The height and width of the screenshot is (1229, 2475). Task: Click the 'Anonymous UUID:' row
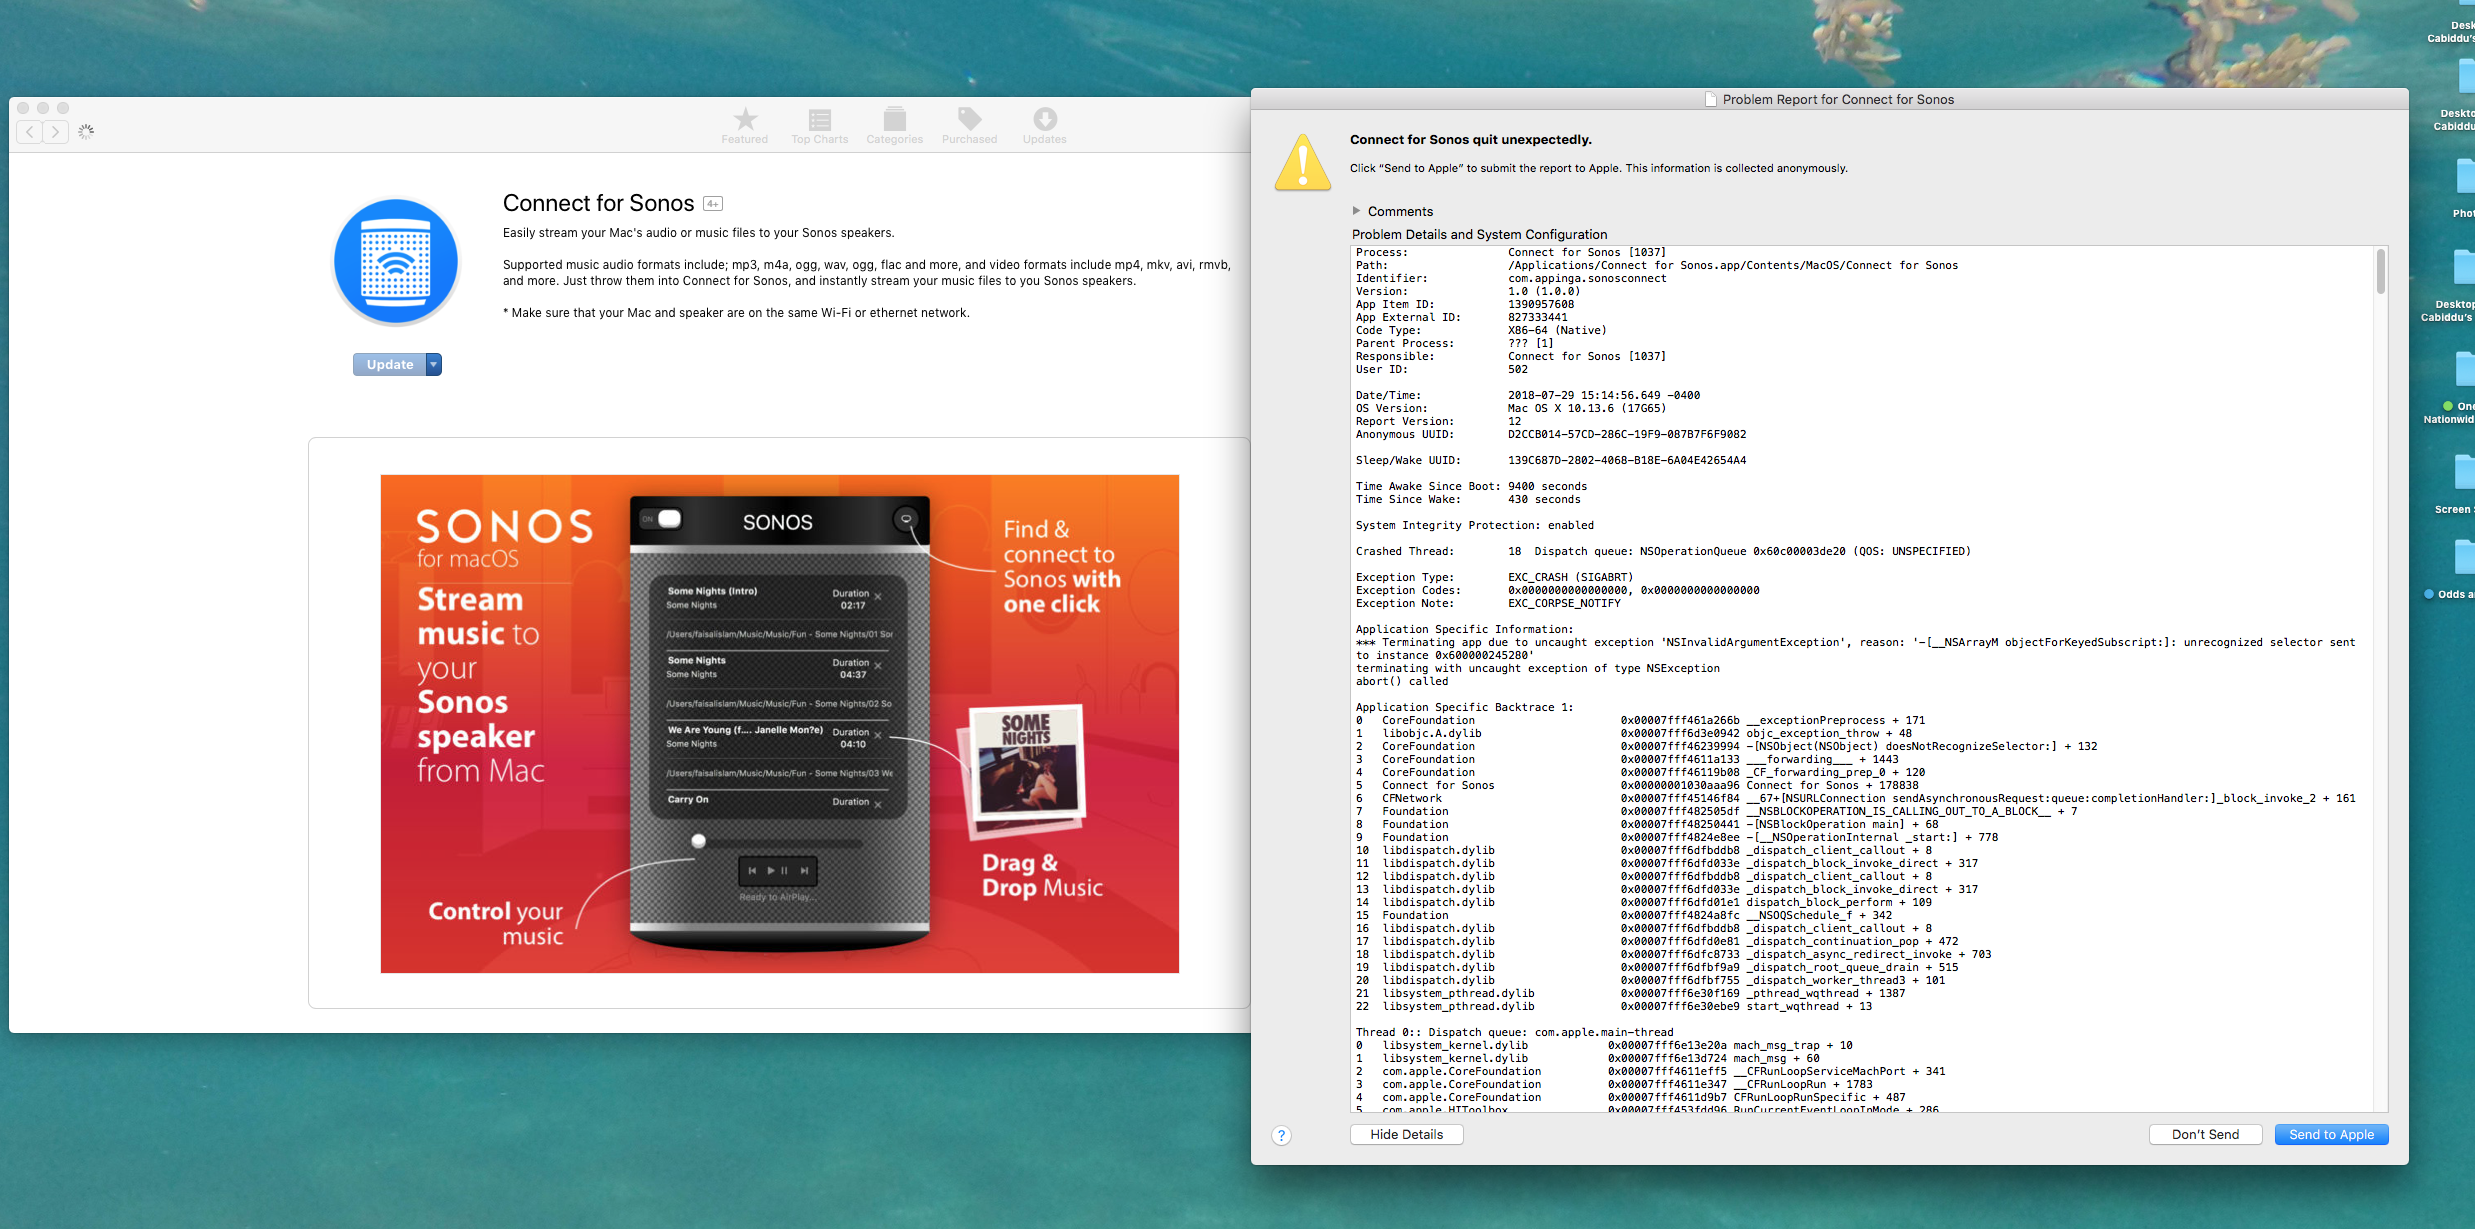pos(1551,434)
